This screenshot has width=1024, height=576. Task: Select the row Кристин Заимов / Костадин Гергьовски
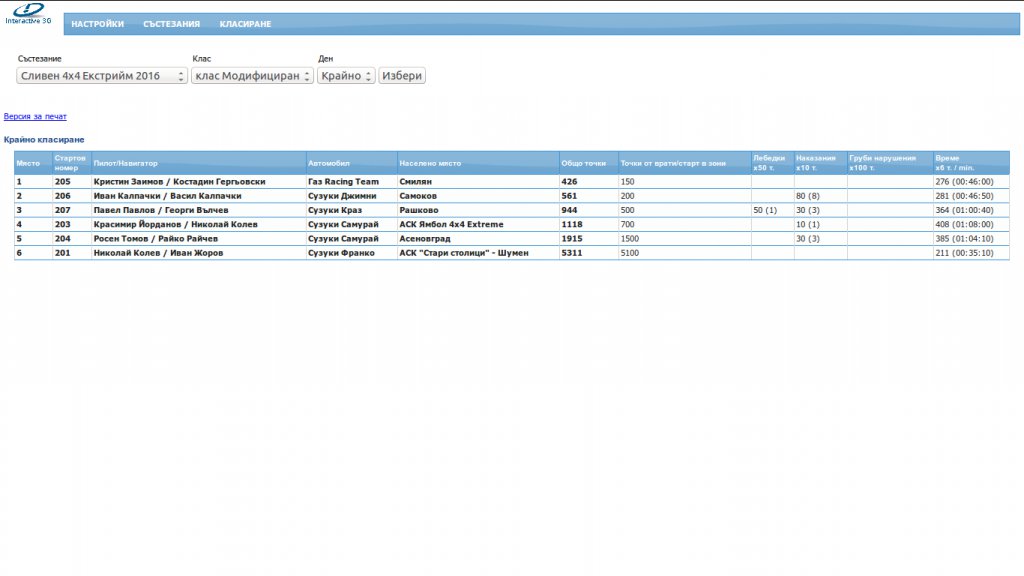pos(512,182)
